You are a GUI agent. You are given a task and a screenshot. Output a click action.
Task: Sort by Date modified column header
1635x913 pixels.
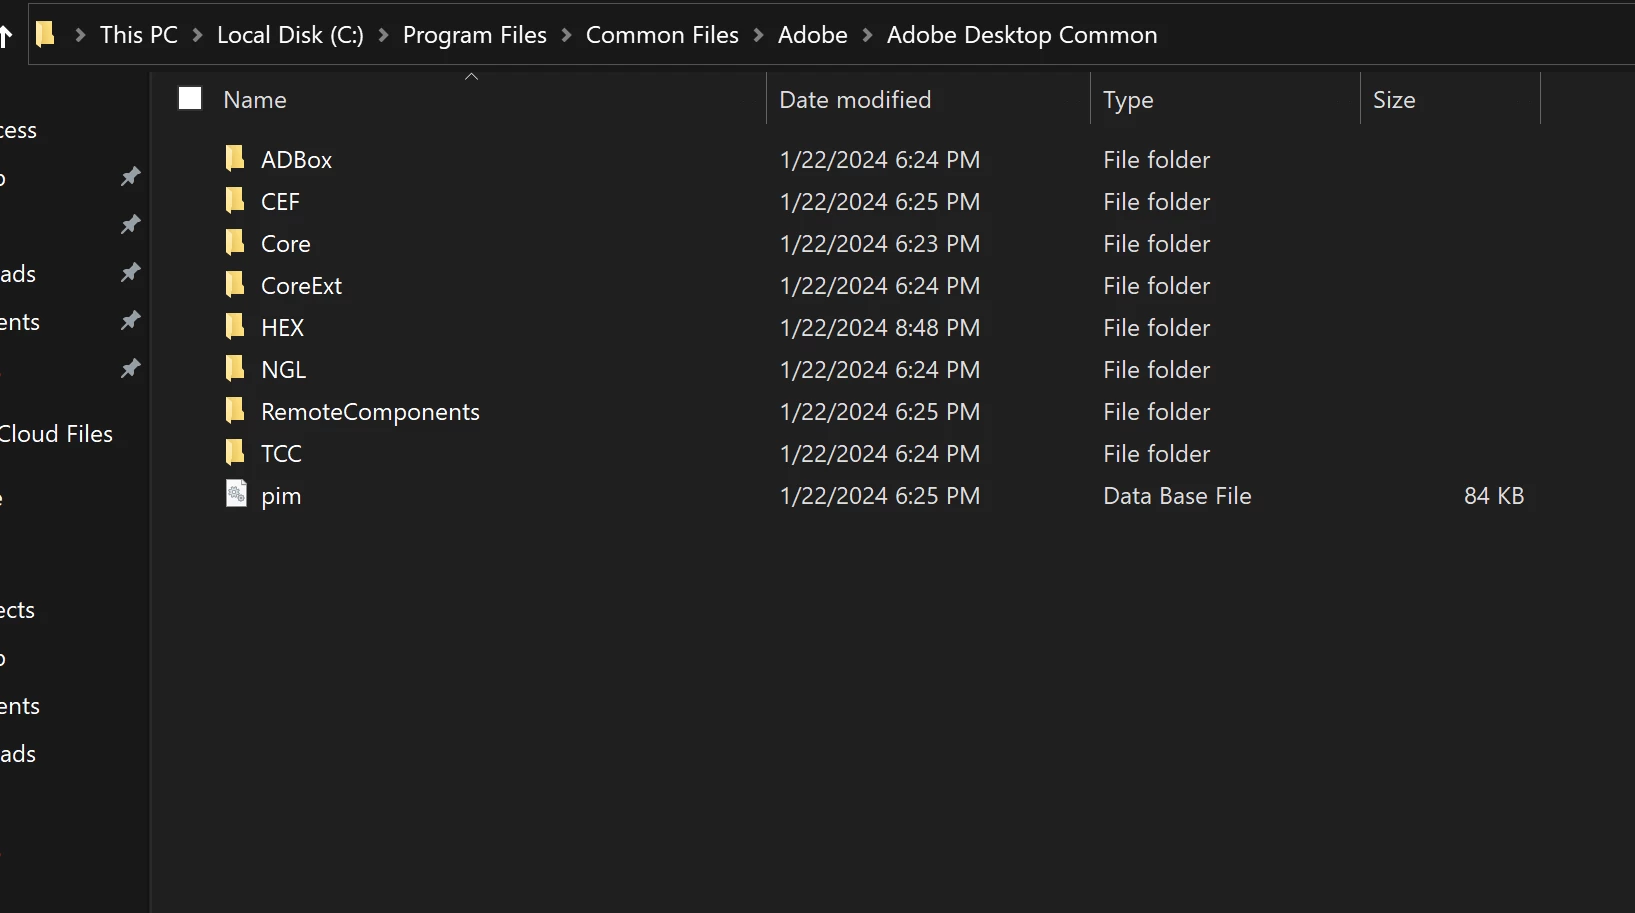pyautogui.click(x=855, y=100)
